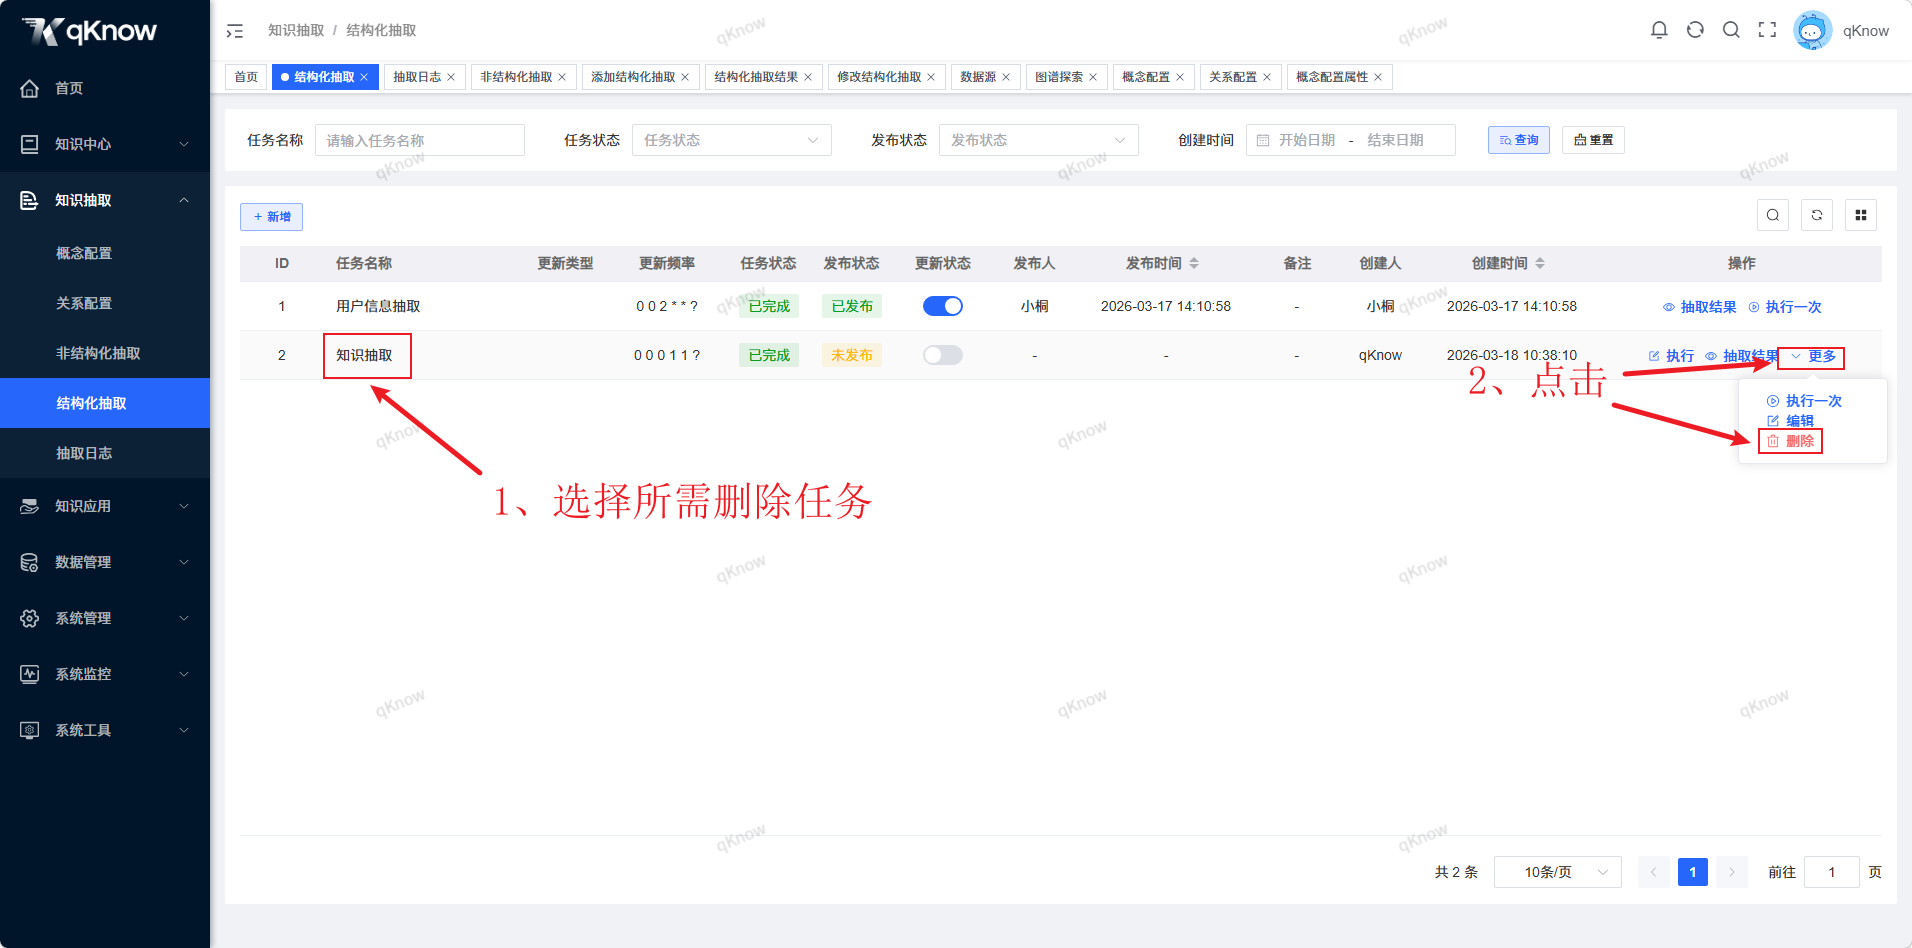The image size is (1912, 948).
Task: Open 非结构化抽取 in the sidebar
Action: pyautogui.click(x=105, y=353)
